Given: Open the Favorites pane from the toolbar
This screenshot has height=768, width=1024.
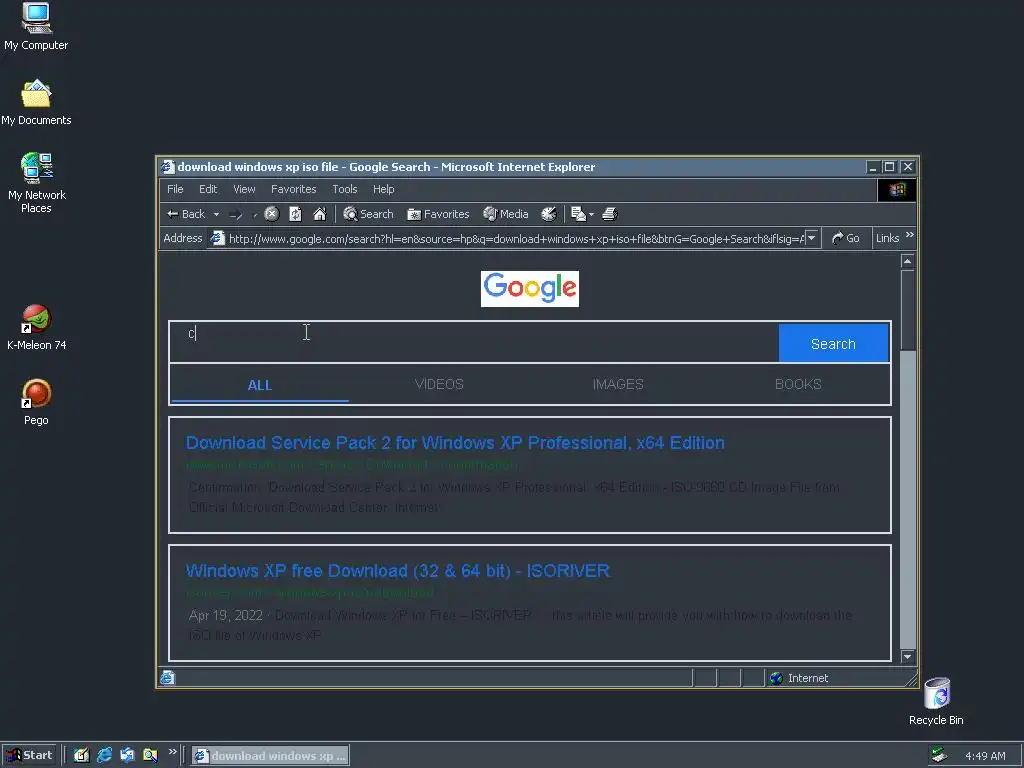Looking at the screenshot, I should (x=438, y=214).
